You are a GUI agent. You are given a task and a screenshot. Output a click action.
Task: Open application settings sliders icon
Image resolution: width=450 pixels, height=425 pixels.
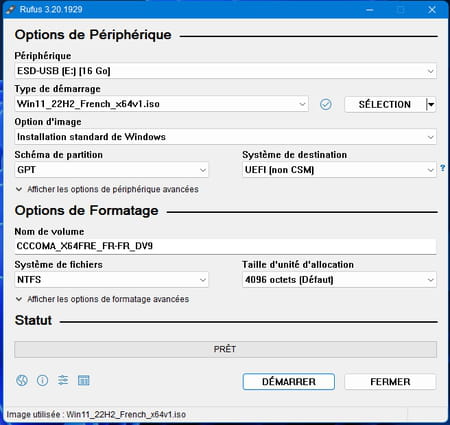click(x=63, y=380)
